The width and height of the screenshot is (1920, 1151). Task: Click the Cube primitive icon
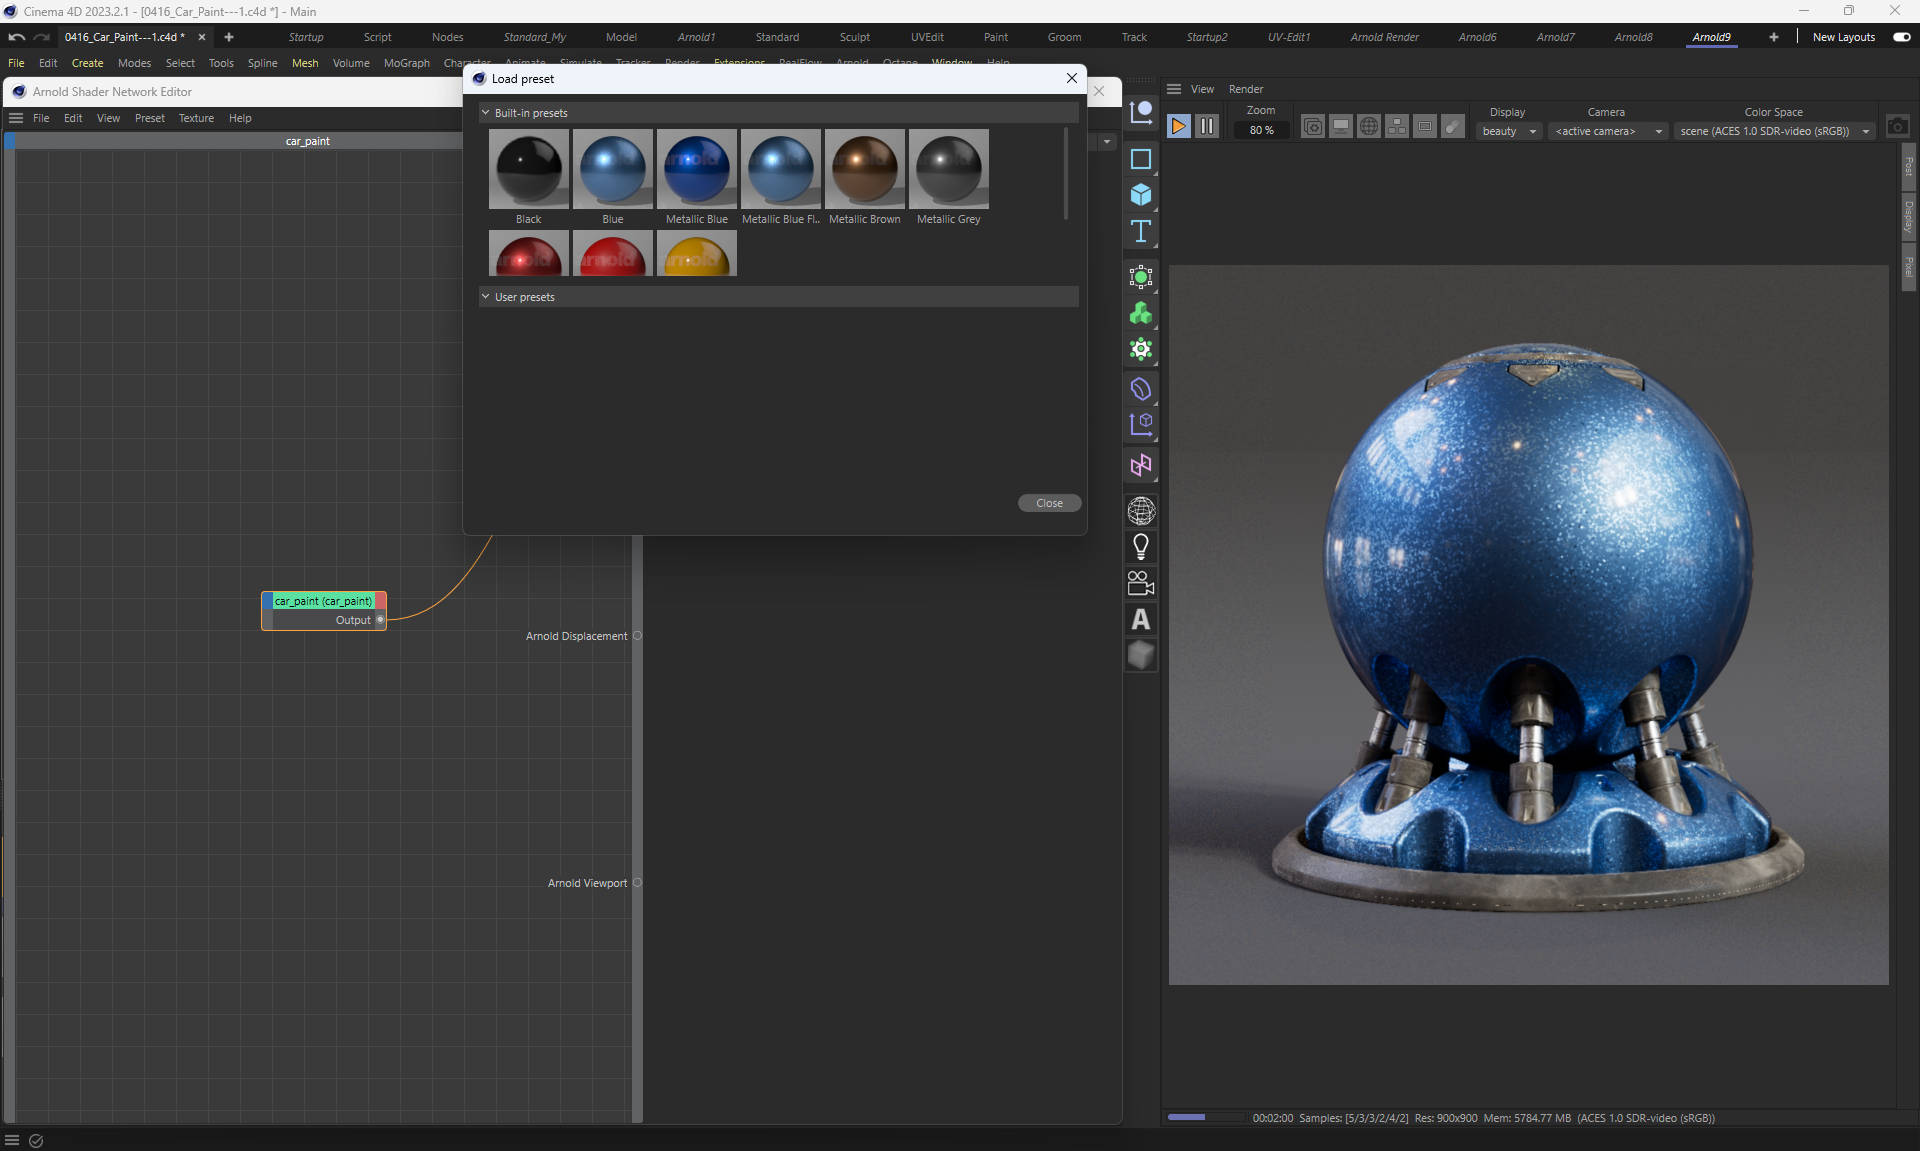tap(1140, 195)
